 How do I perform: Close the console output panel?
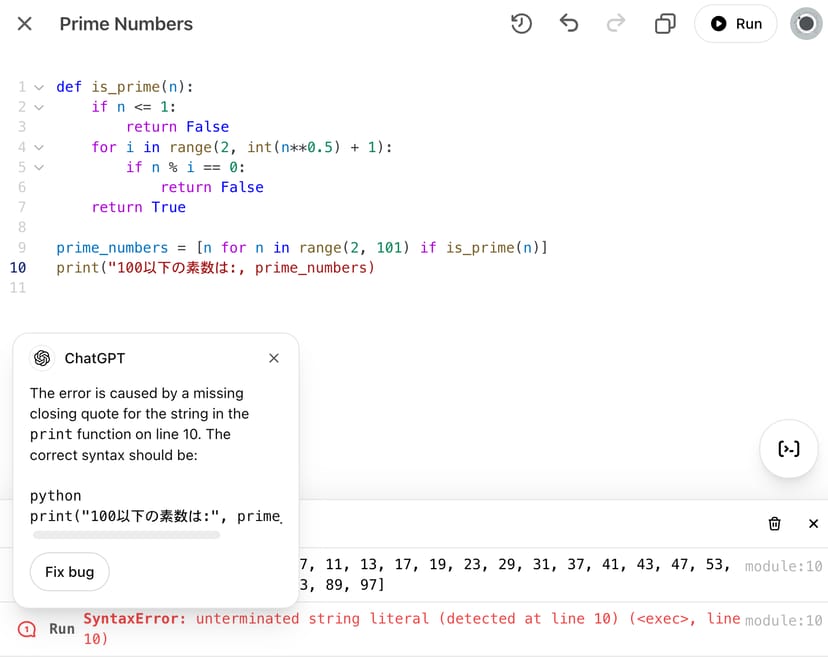[x=813, y=524]
